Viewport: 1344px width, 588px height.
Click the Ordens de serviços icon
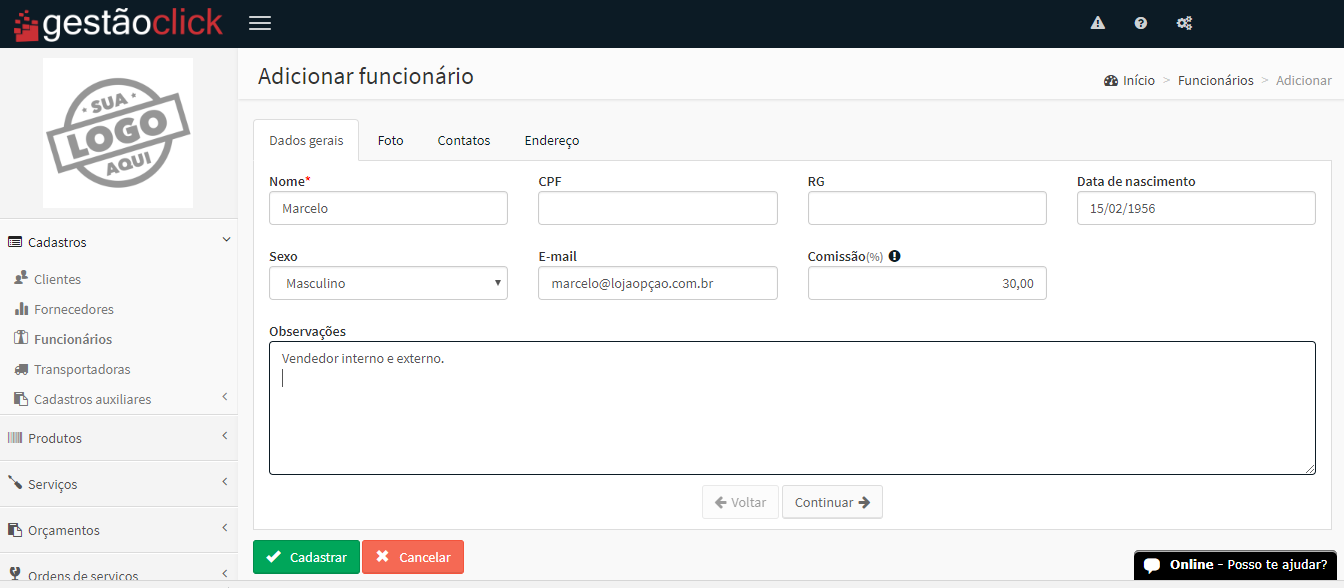[x=15, y=575]
